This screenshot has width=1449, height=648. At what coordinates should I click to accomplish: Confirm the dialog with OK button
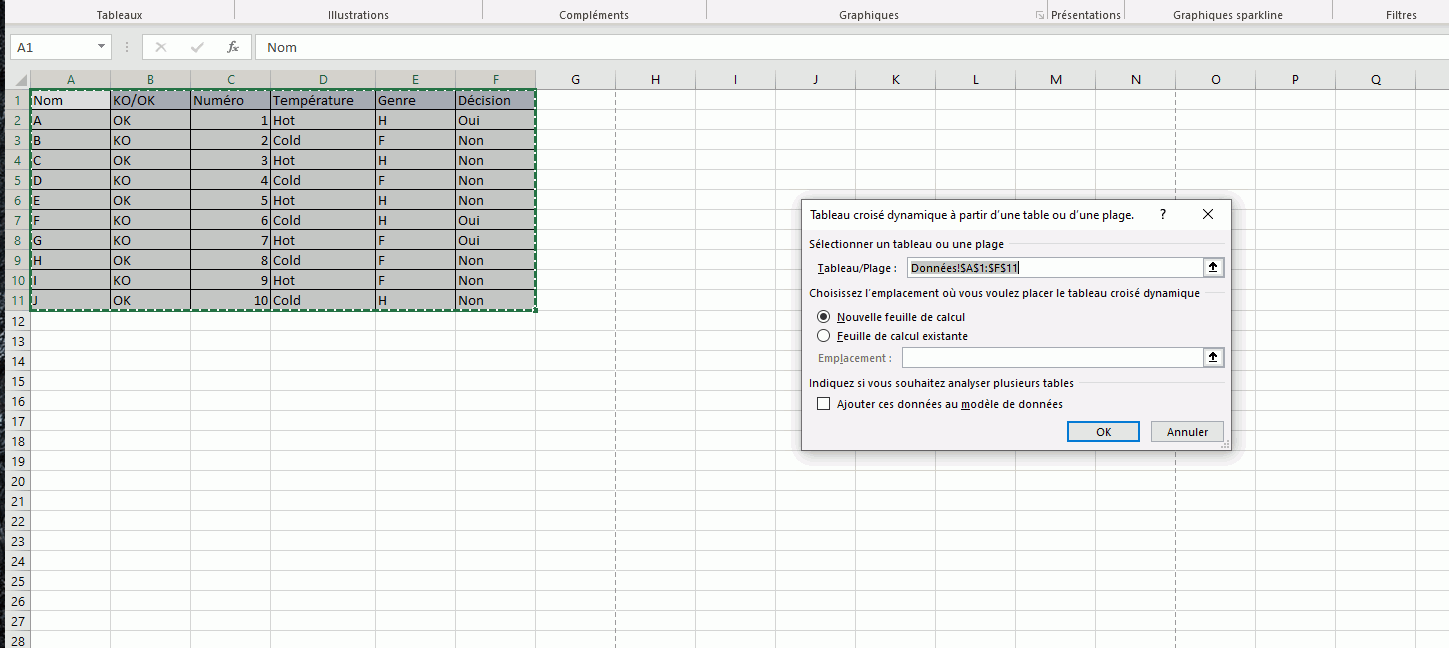coord(1103,432)
